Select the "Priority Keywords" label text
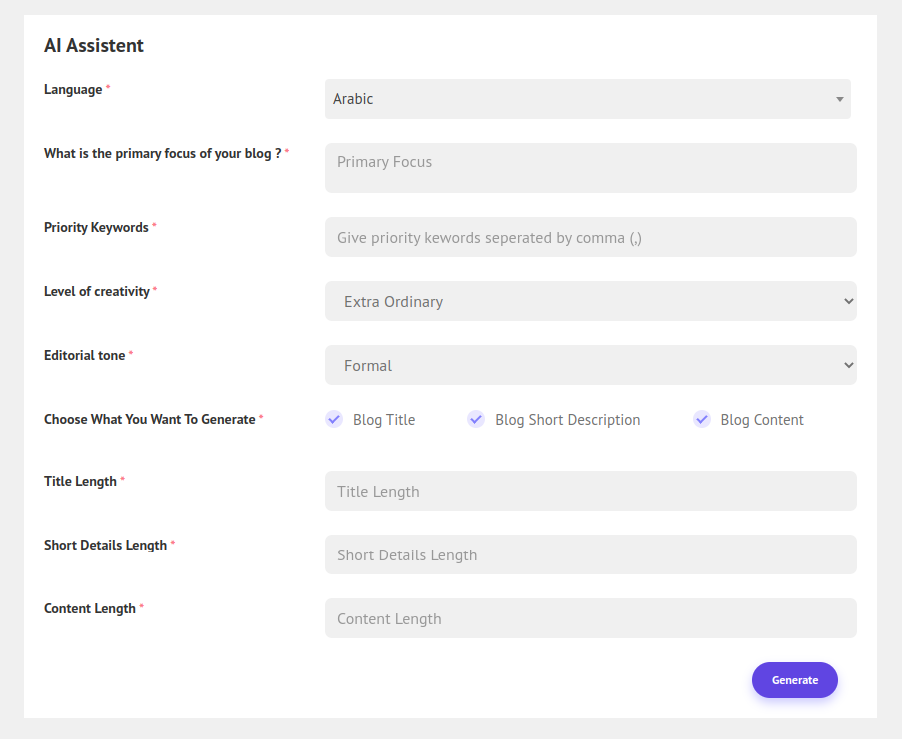The width and height of the screenshot is (902, 739). (x=96, y=228)
